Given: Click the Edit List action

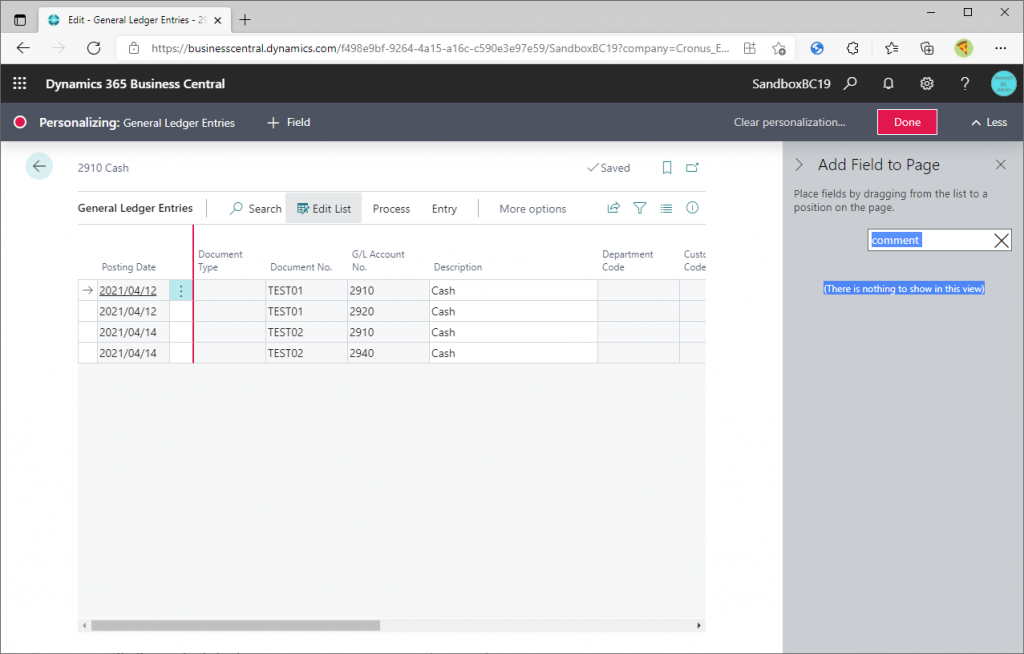Looking at the screenshot, I should [x=324, y=208].
